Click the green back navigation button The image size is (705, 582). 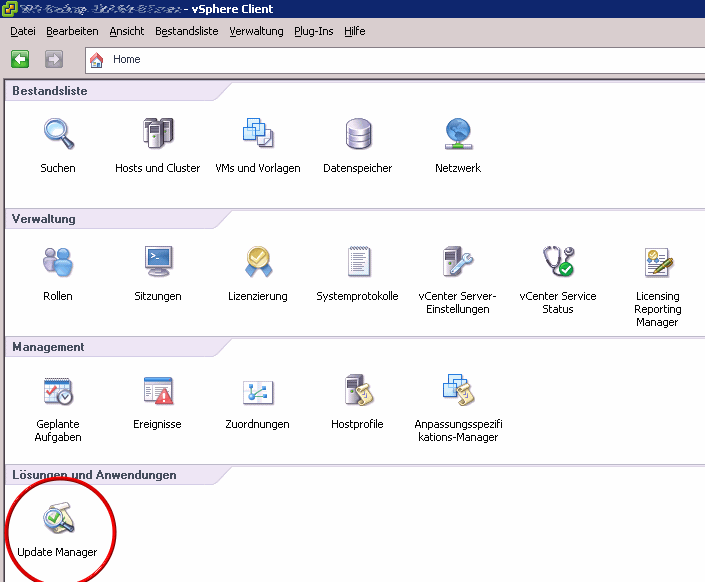point(20,59)
